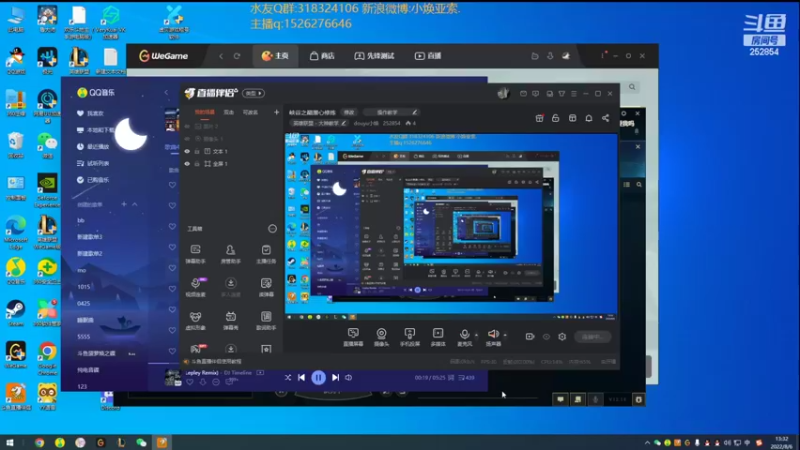Click the Windows Start button
Viewport: 800px width, 450px height.
point(9,442)
